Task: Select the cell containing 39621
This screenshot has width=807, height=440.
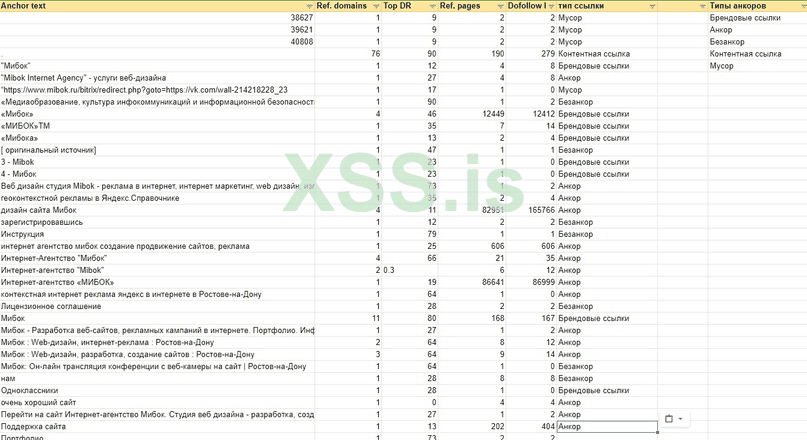Action: click(157, 30)
